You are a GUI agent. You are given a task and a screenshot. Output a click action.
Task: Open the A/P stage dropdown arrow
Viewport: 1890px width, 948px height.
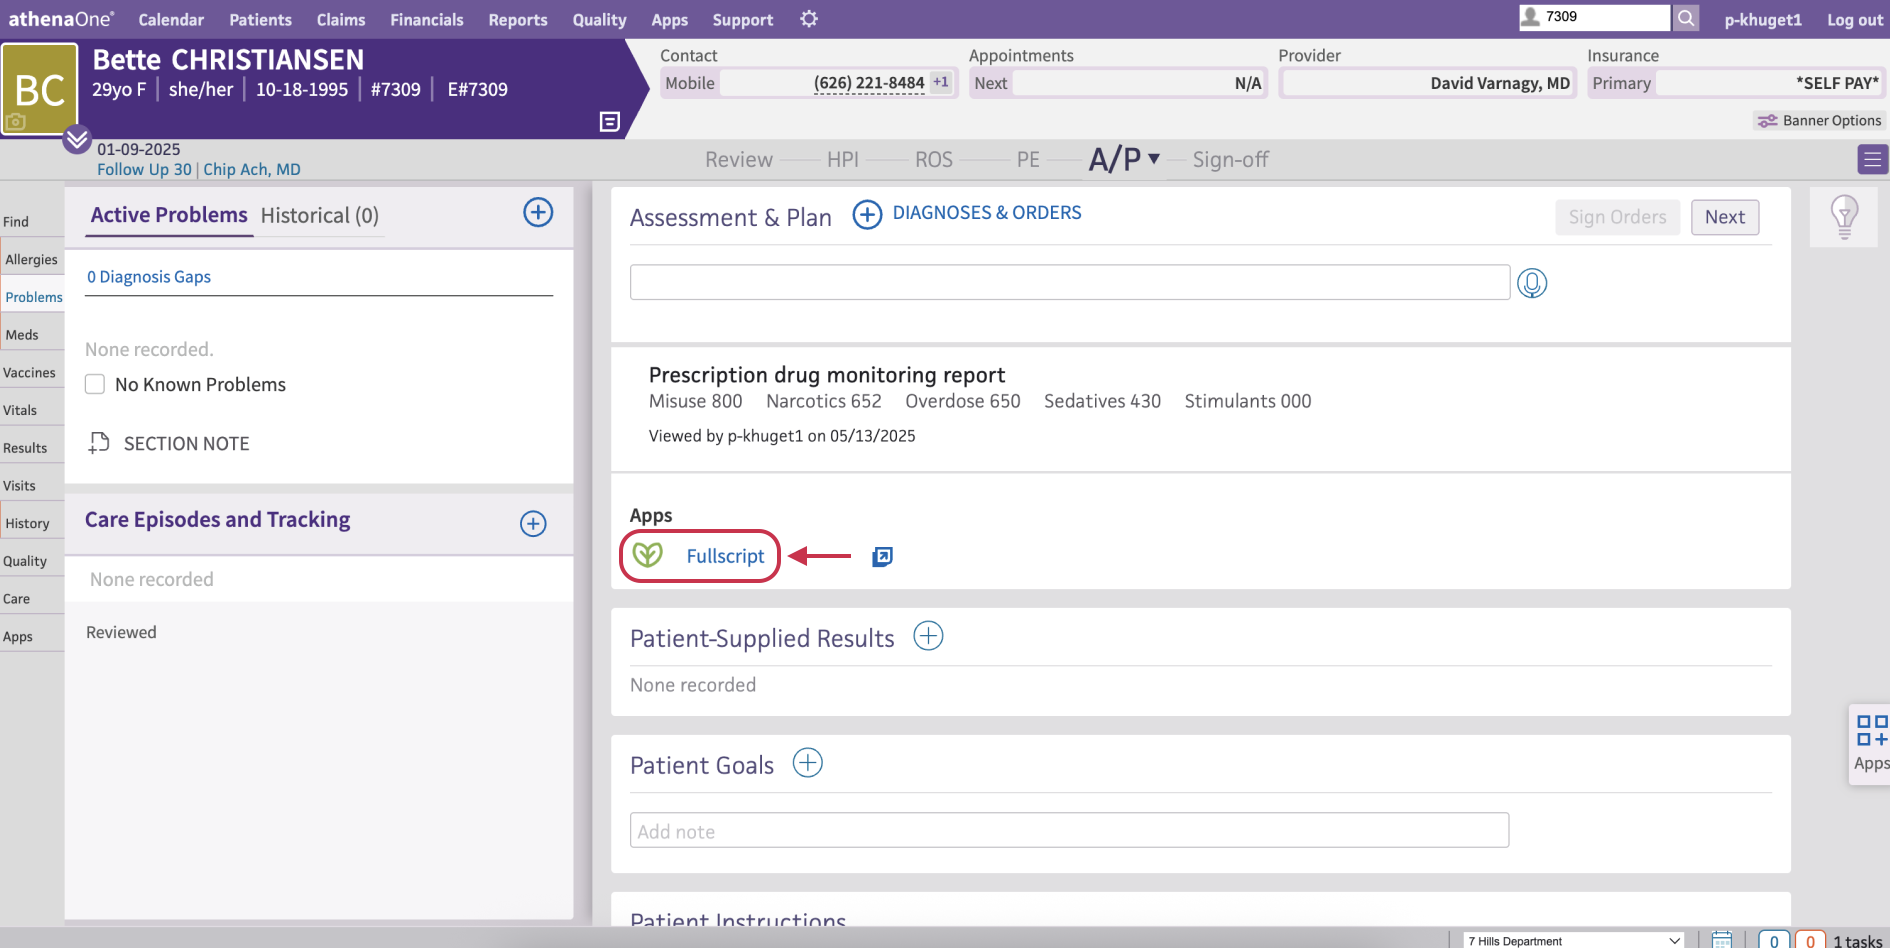1154,158
